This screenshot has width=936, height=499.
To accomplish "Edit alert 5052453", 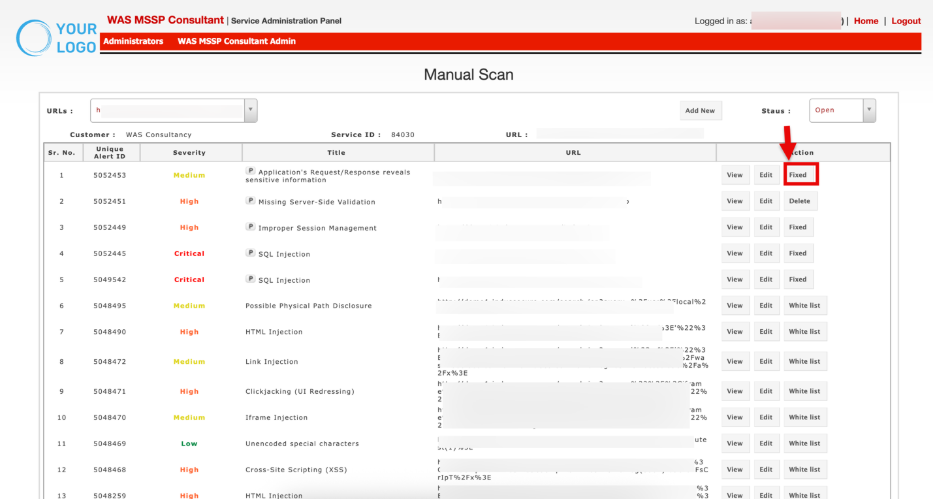I will point(766,175).
